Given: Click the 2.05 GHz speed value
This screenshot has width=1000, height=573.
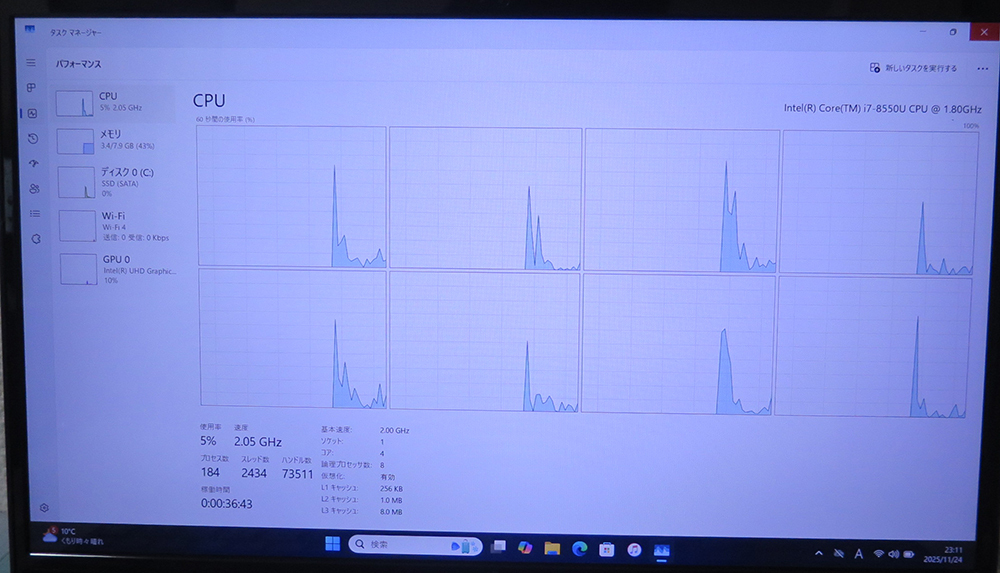Looking at the screenshot, I should click(x=258, y=442).
